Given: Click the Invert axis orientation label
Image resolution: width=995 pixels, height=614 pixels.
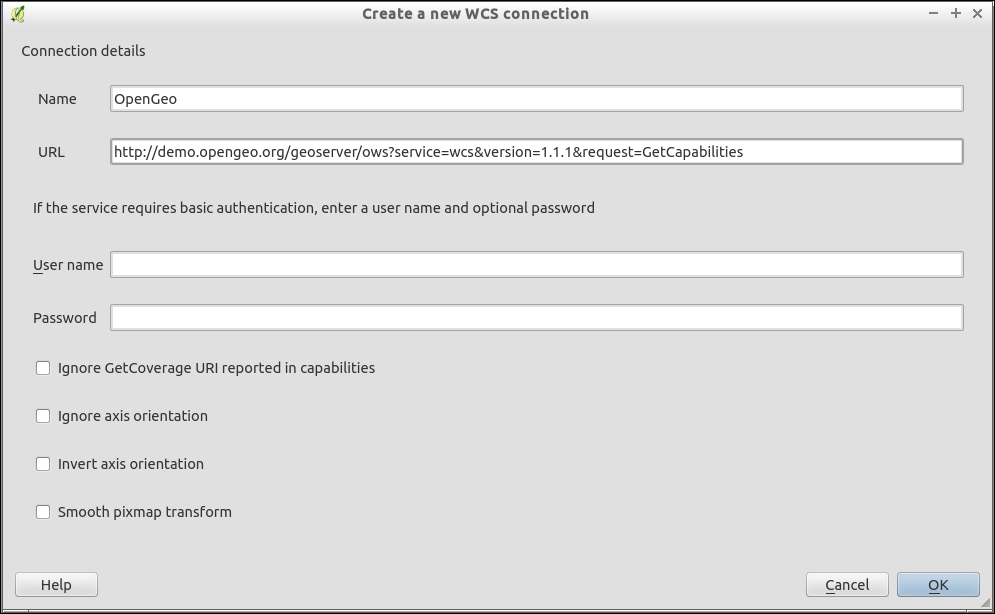Looking at the screenshot, I should 131,464.
